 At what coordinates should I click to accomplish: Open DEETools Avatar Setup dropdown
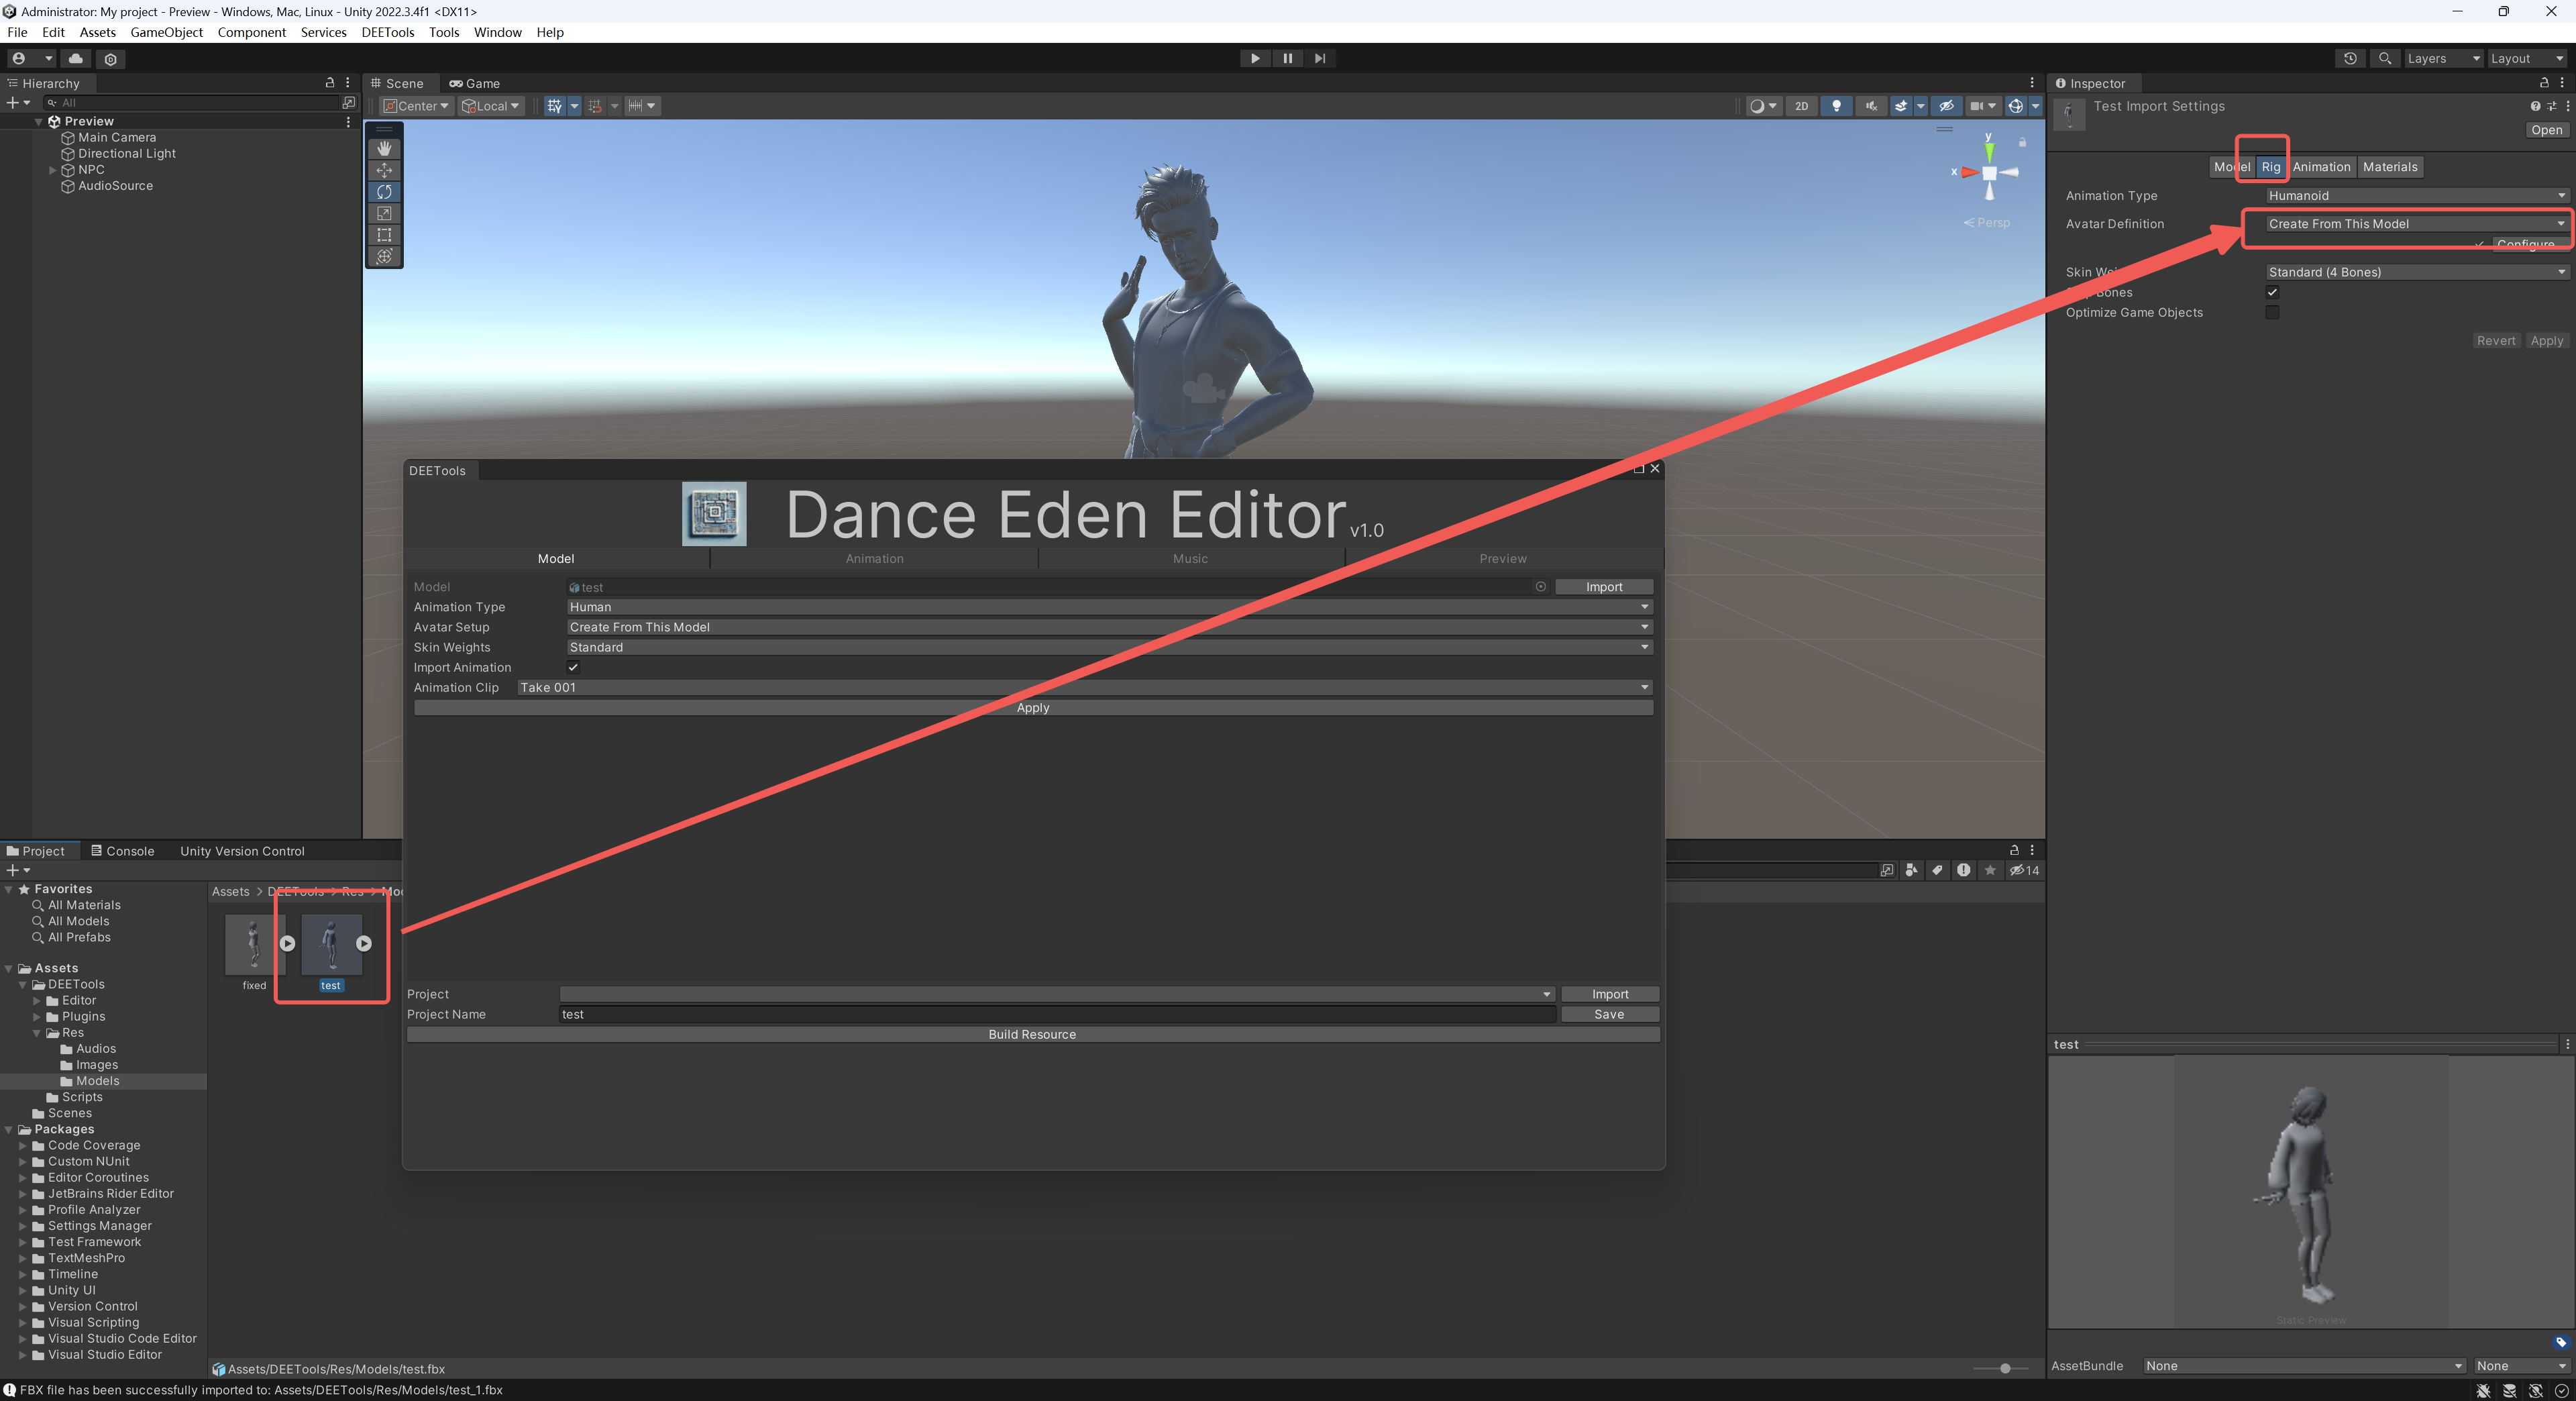tap(1109, 627)
